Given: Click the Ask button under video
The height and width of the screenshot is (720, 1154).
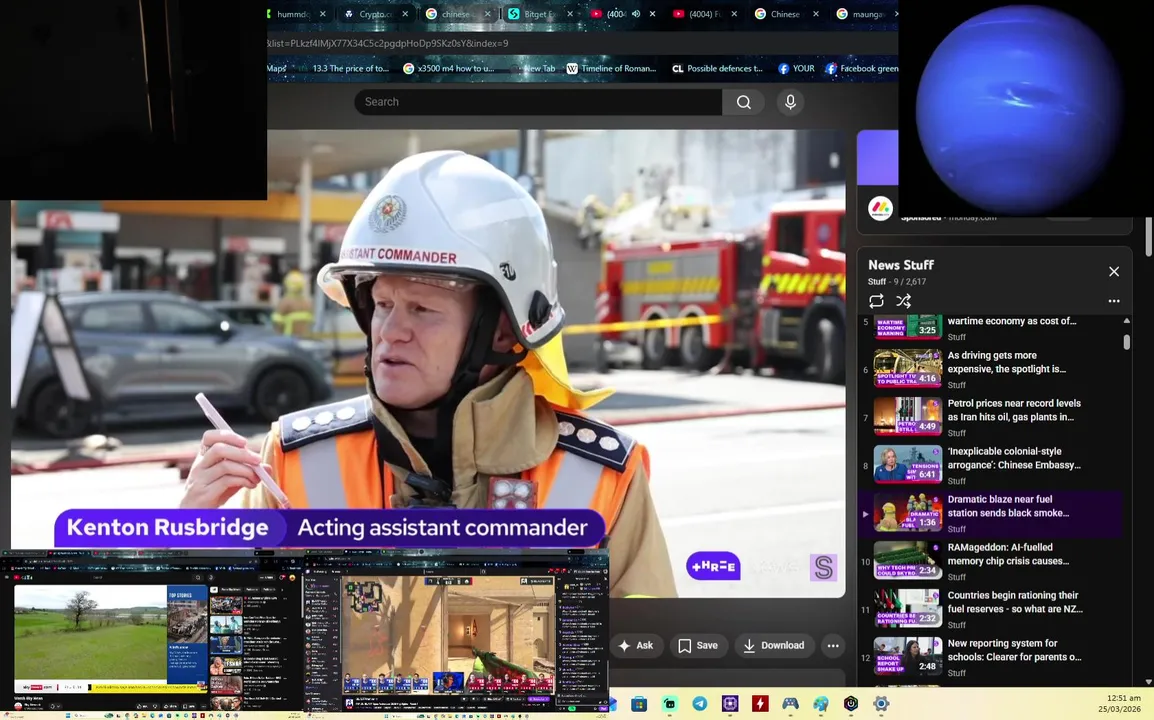Looking at the screenshot, I should point(636,646).
